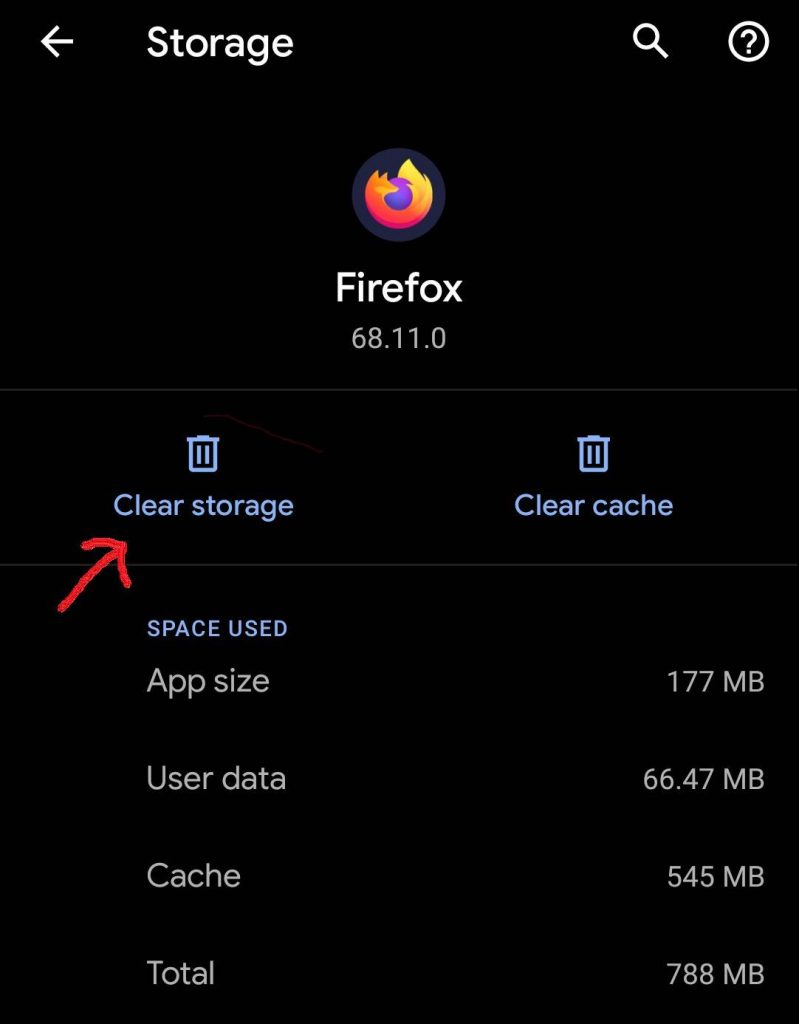
Task: Tap the back arrow icon
Action: coord(57,42)
